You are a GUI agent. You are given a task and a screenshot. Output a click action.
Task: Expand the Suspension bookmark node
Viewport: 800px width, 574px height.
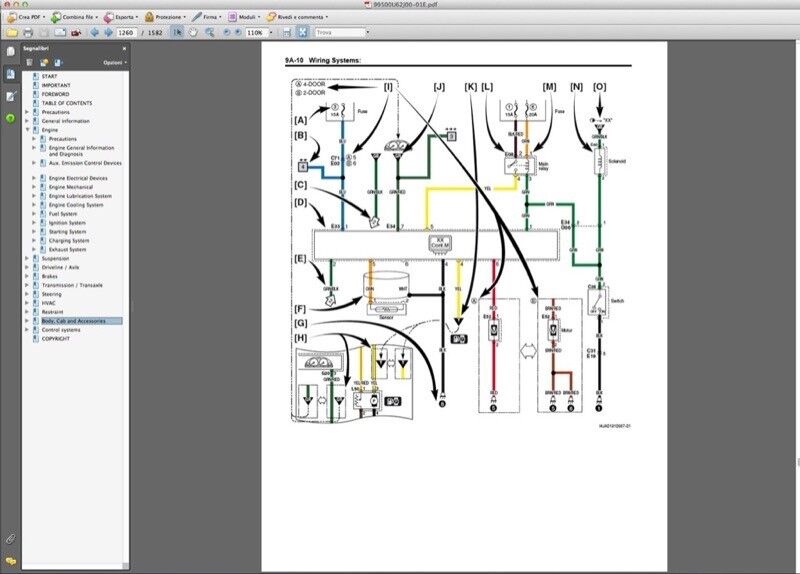(x=27, y=258)
